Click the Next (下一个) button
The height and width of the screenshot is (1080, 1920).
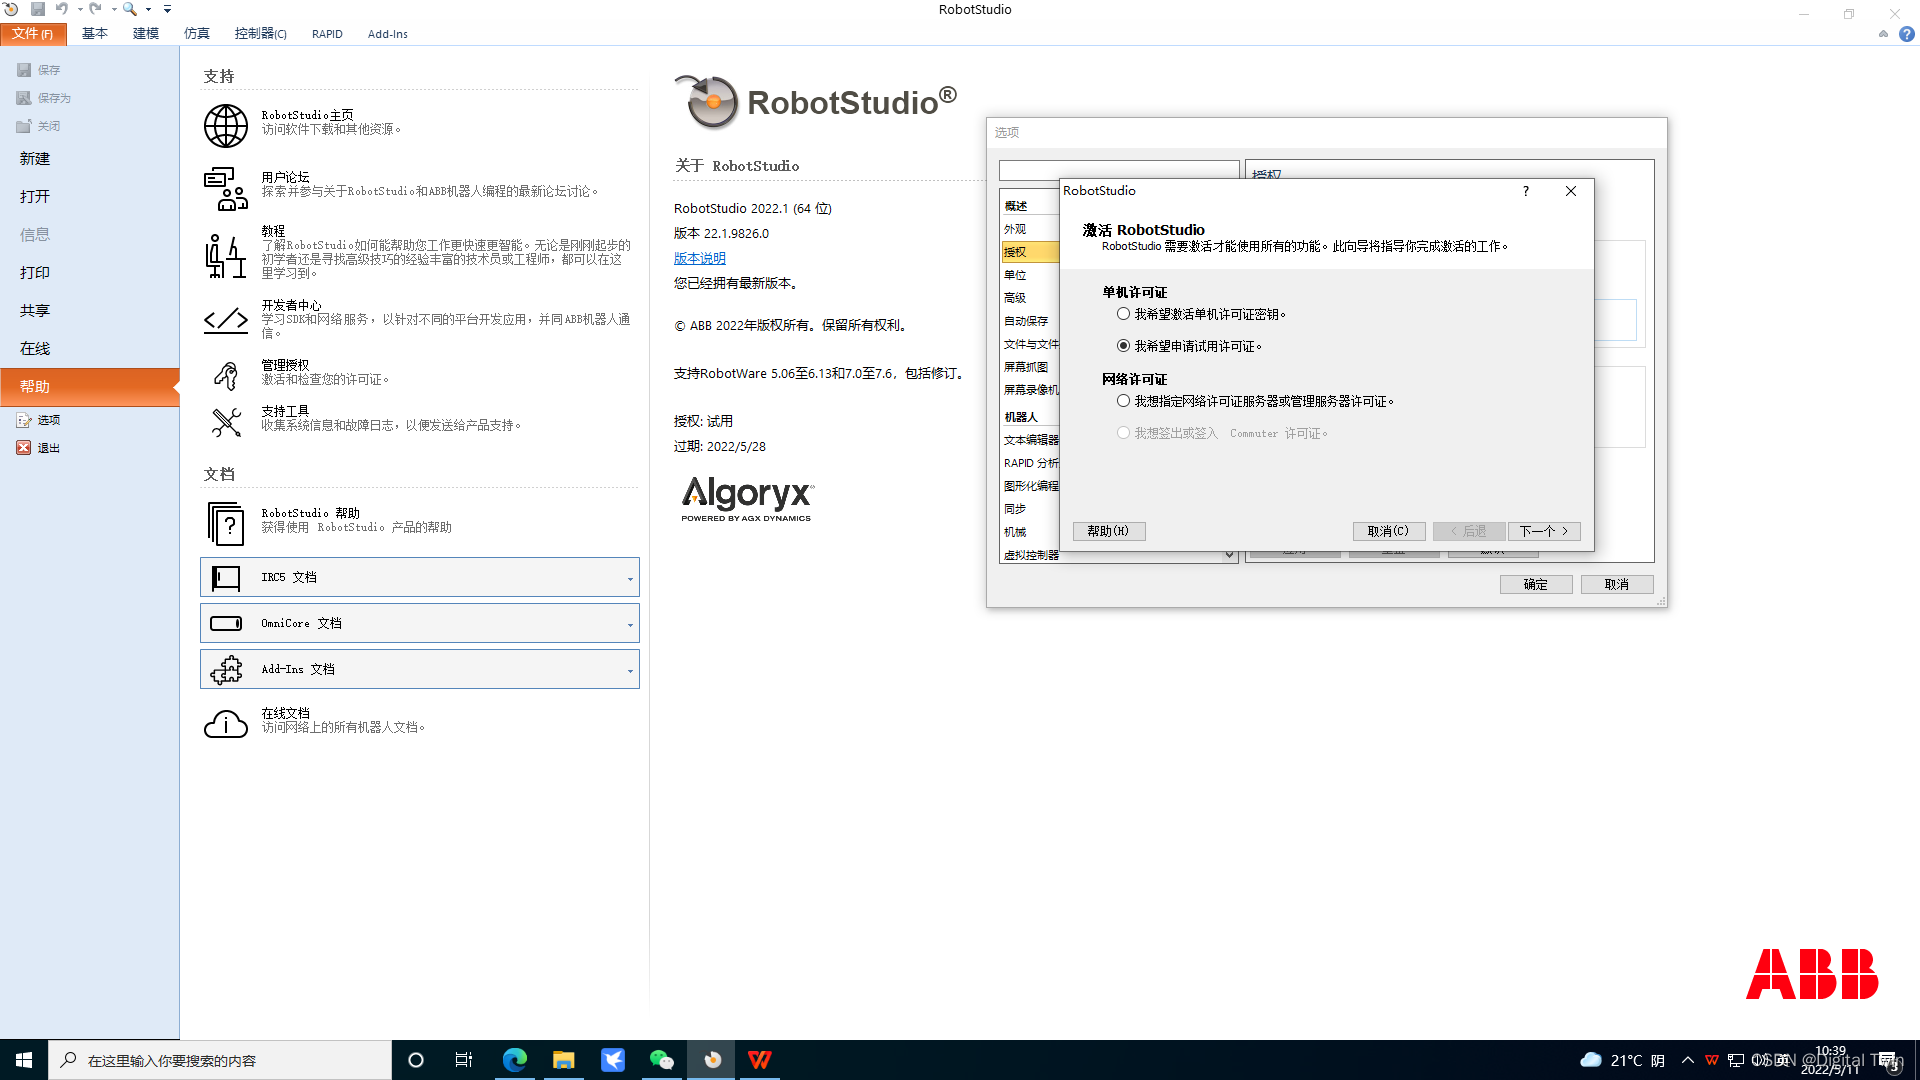pyautogui.click(x=1544, y=531)
